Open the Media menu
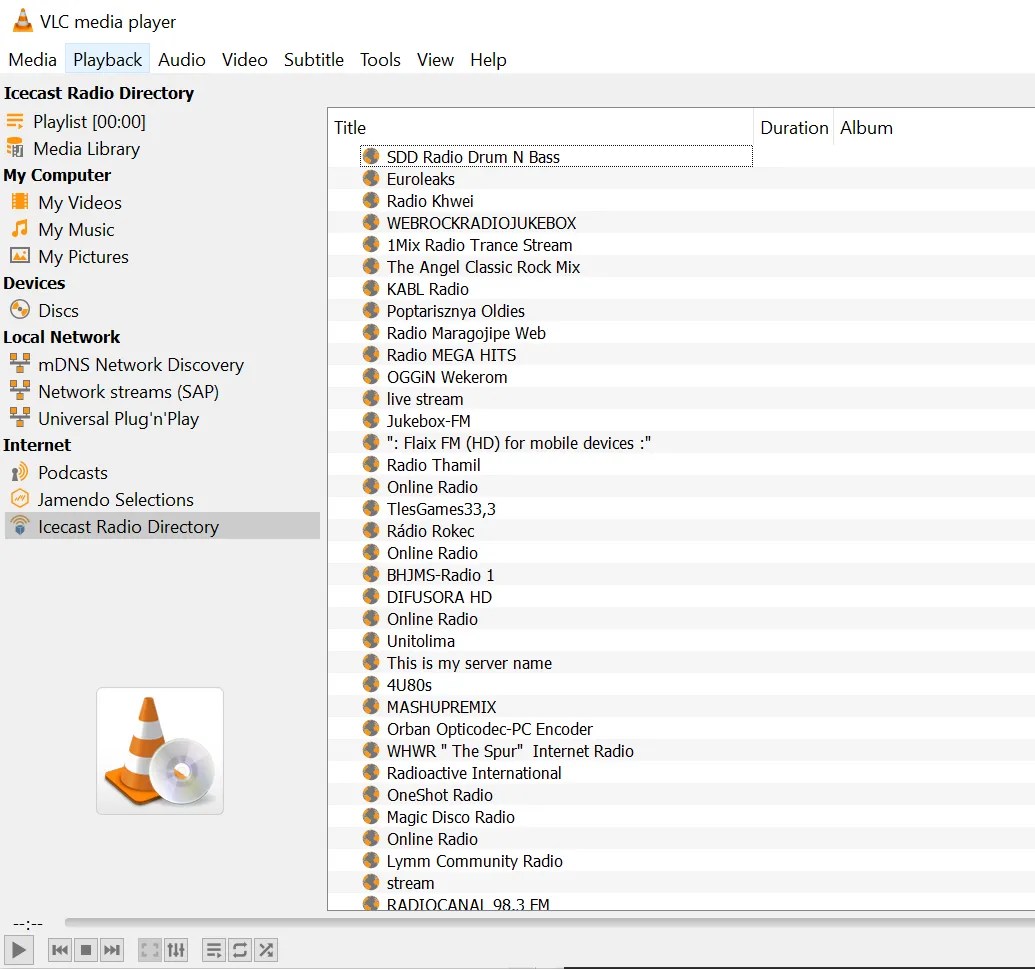This screenshot has height=969, width=1035. (x=32, y=60)
